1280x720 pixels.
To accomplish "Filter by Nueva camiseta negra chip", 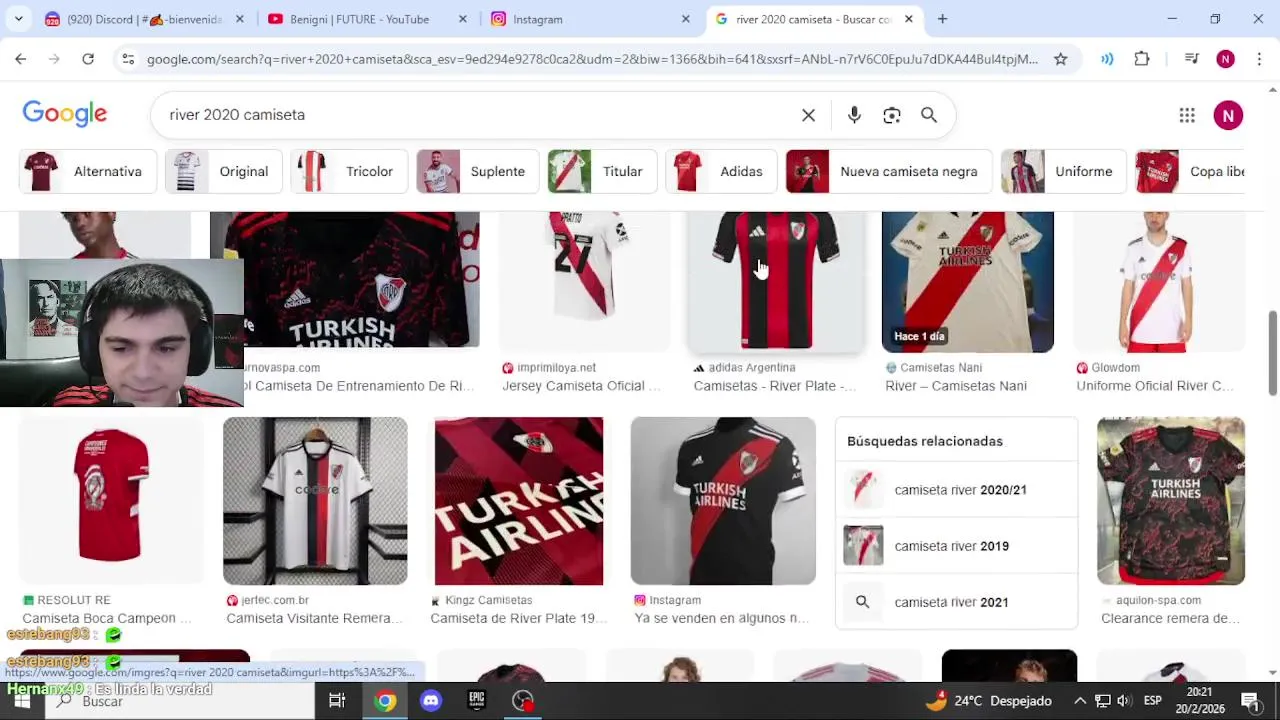I will point(889,171).
